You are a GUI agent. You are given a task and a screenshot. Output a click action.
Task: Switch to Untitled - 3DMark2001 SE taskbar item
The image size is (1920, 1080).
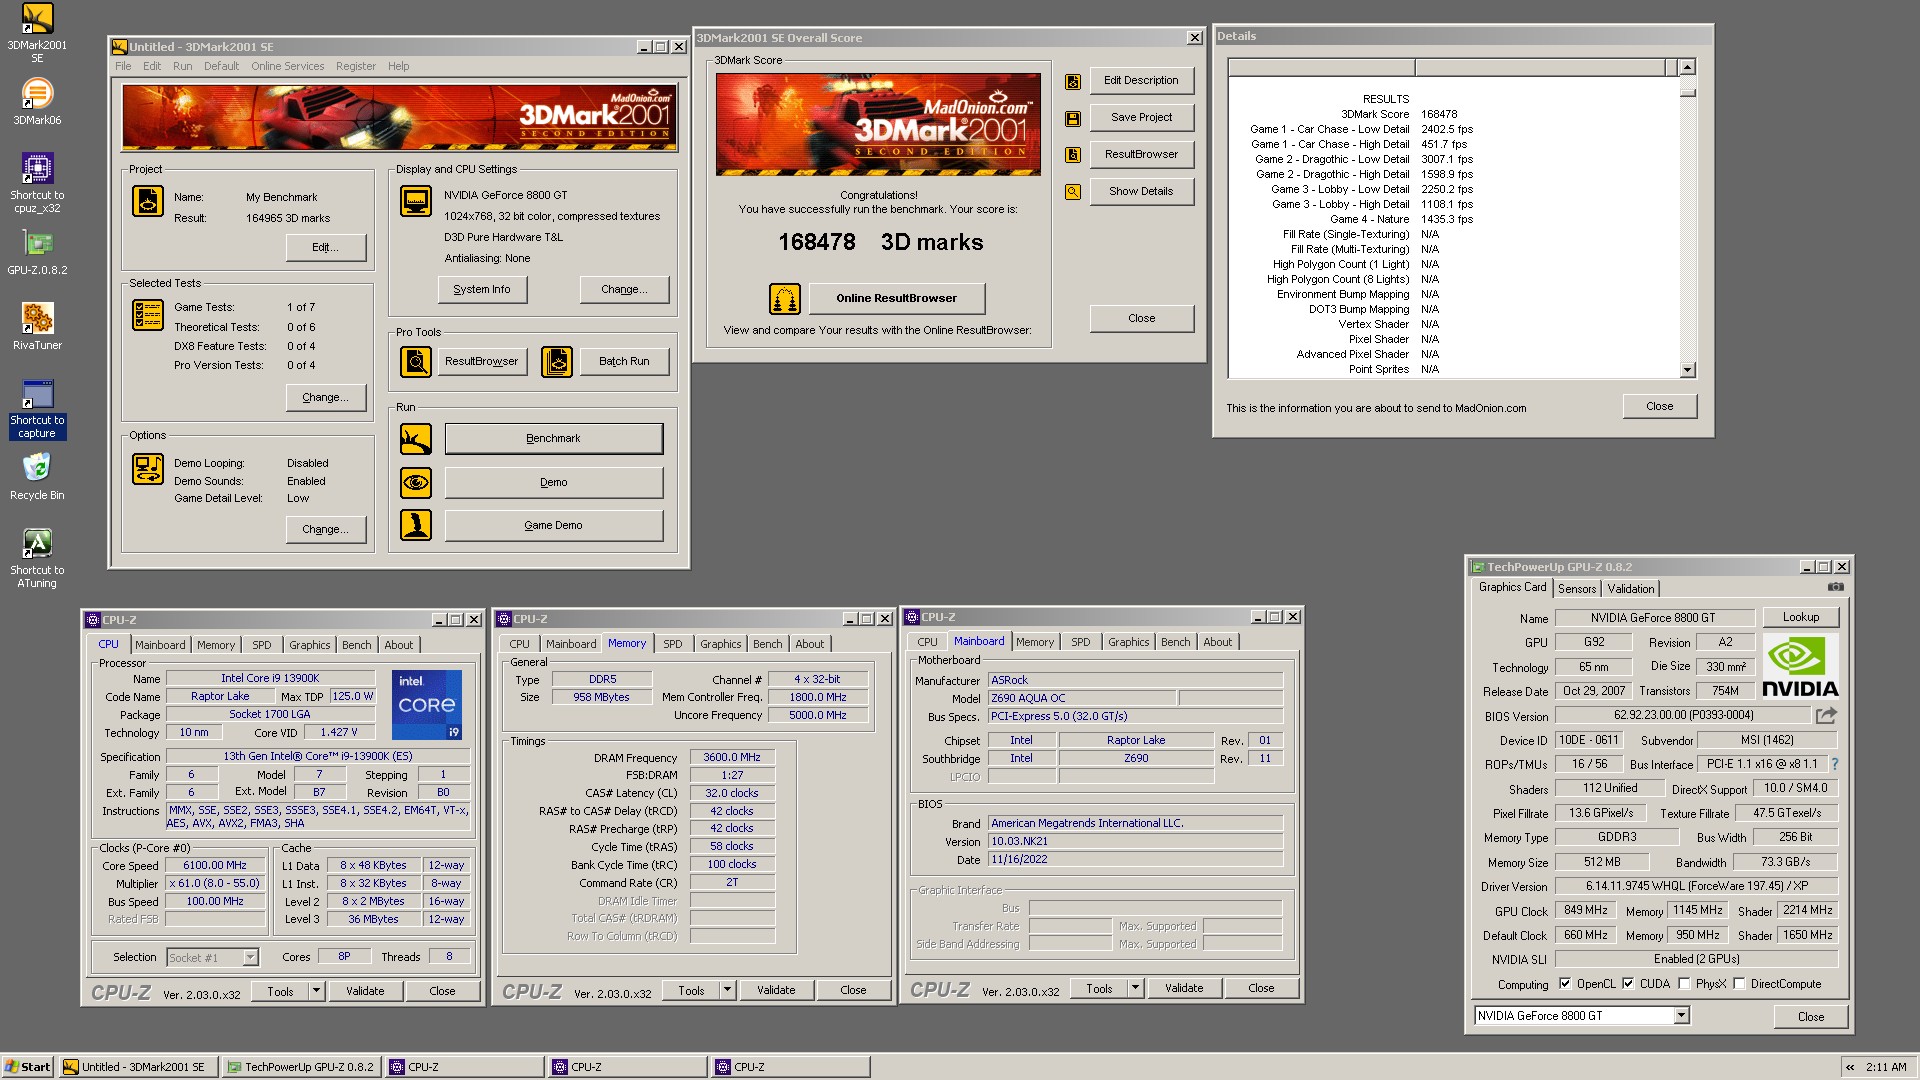[138, 1067]
